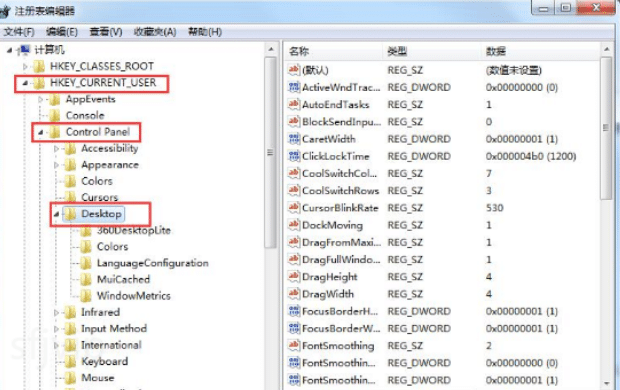Click the CursorBlinkRate string icon

click(x=294, y=208)
